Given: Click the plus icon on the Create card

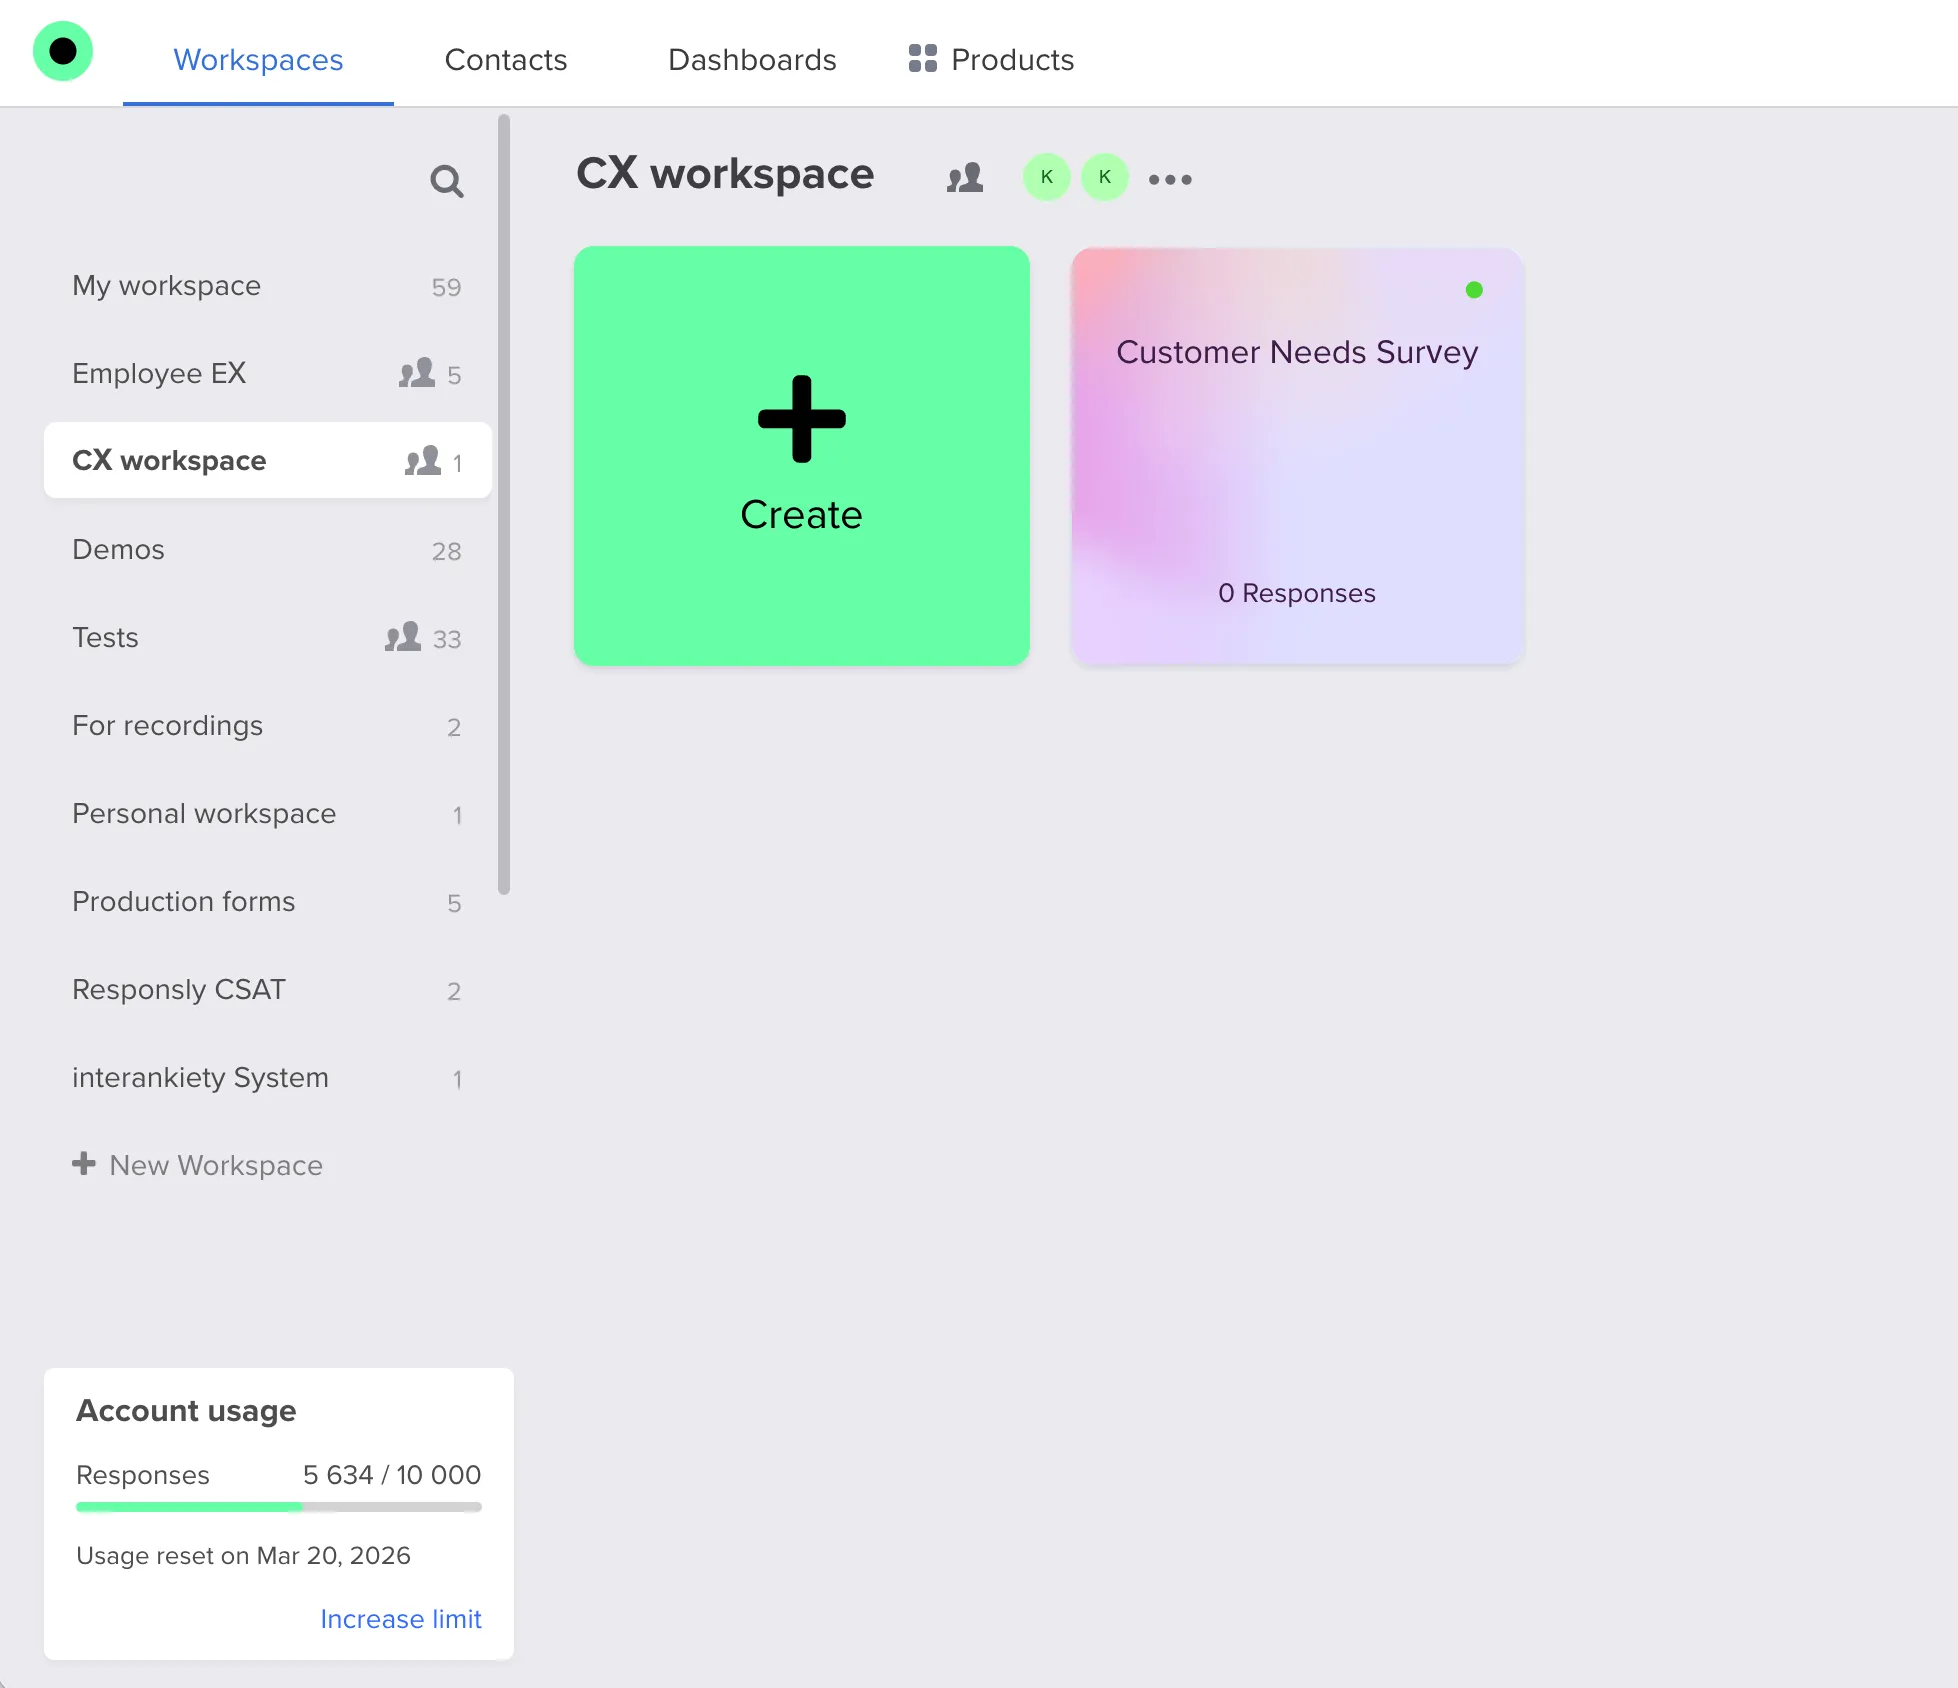Looking at the screenshot, I should click(x=801, y=419).
